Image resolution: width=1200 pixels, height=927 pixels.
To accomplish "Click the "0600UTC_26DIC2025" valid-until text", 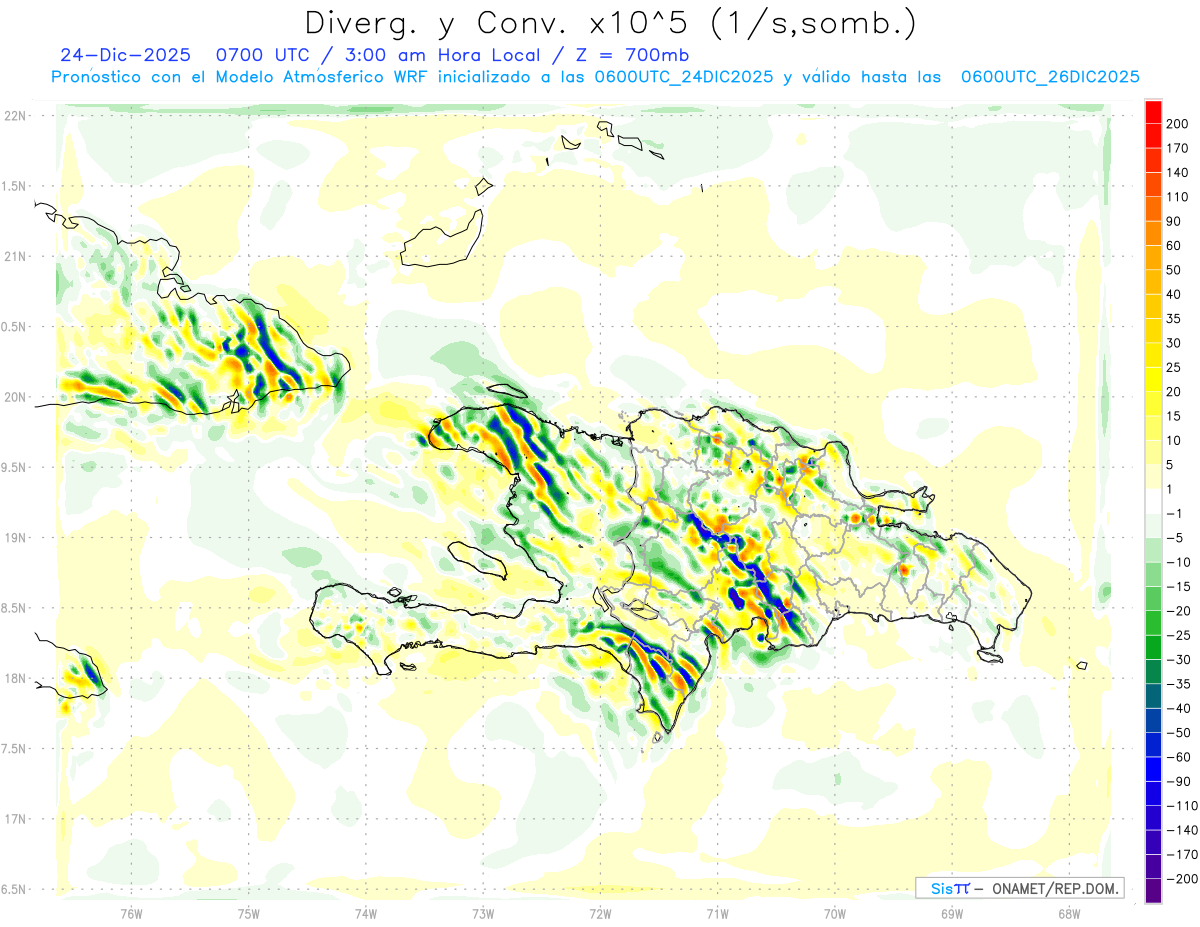I will 1050,77.
